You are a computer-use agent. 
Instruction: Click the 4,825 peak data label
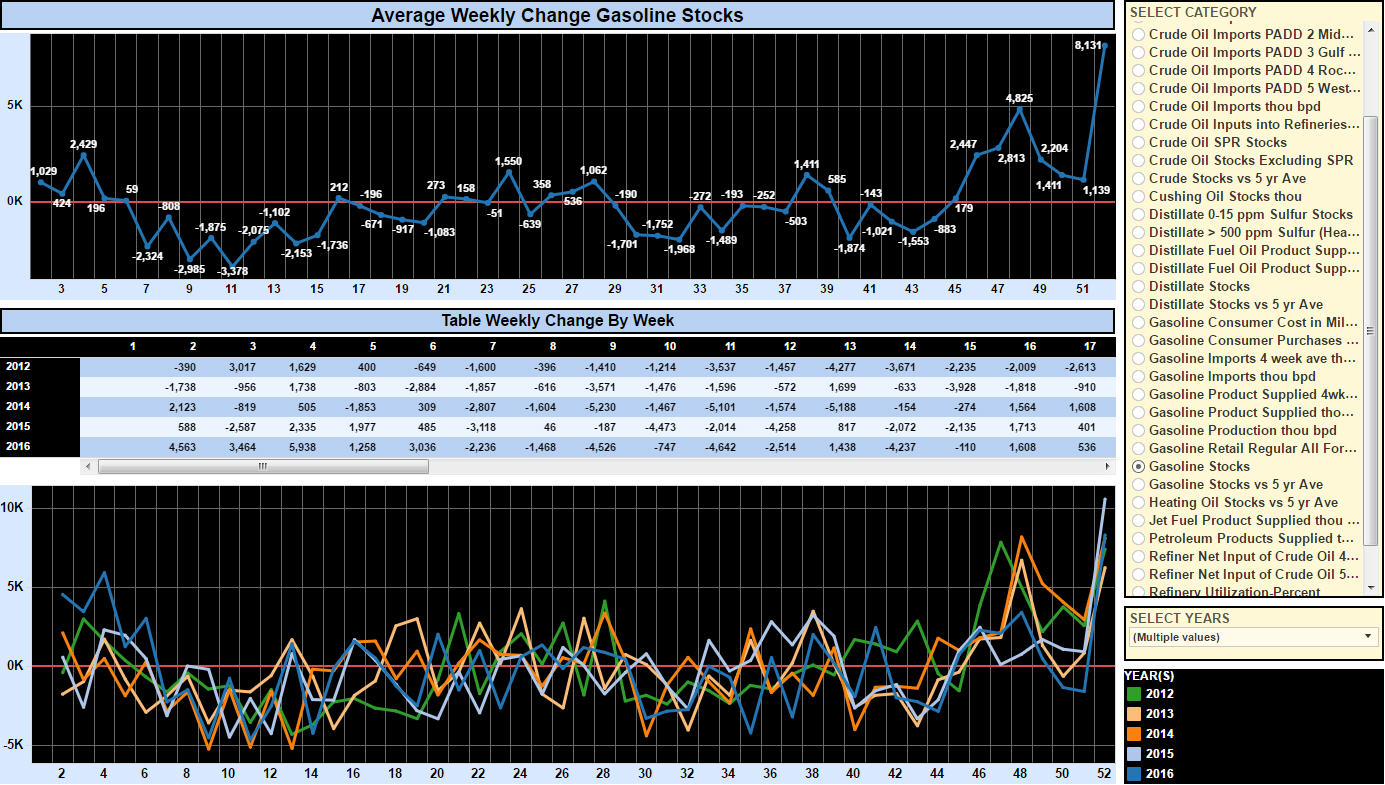(1019, 98)
